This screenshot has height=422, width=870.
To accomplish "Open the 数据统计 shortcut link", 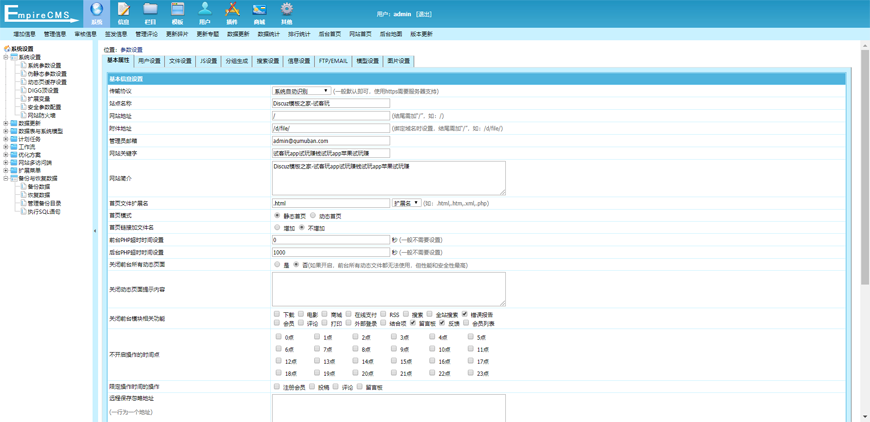I will 269,34.
